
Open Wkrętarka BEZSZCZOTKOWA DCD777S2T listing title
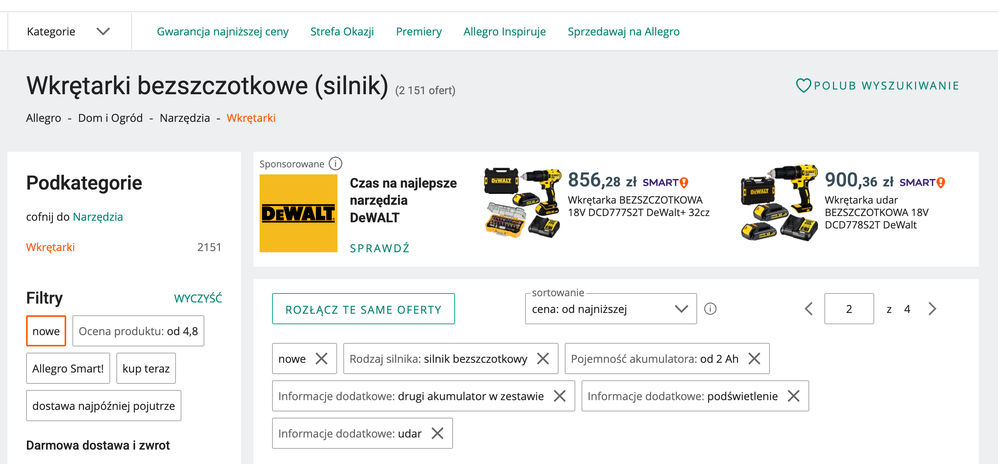click(x=638, y=206)
